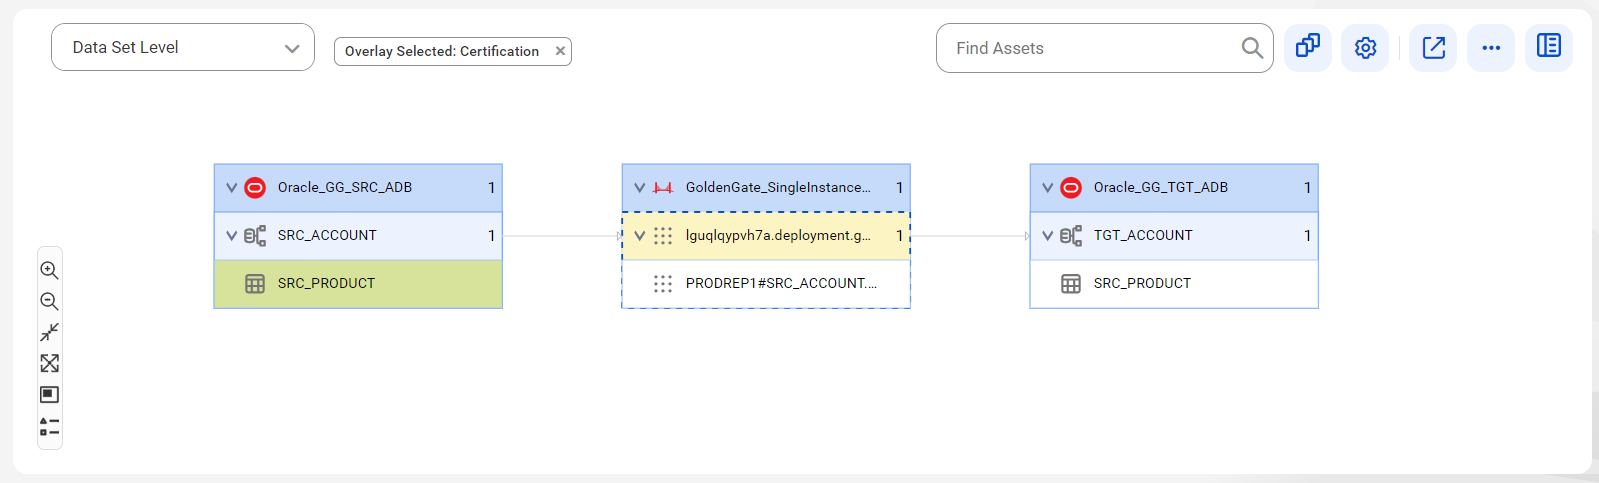The height and width of the screenshot is (483, 1599).
Task: Select the Overlay Selected: Certification chip
Action: click(453, 51)
